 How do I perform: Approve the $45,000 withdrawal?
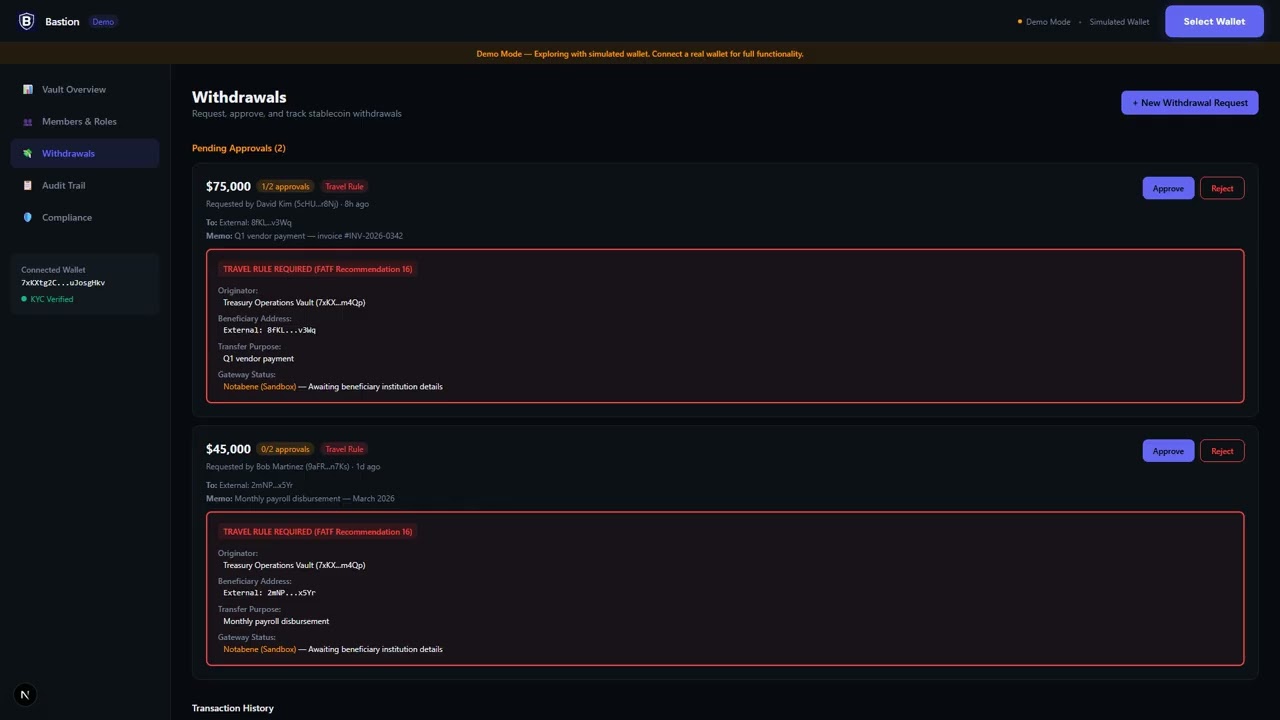pyautogui.click(x=1168, y=451)
